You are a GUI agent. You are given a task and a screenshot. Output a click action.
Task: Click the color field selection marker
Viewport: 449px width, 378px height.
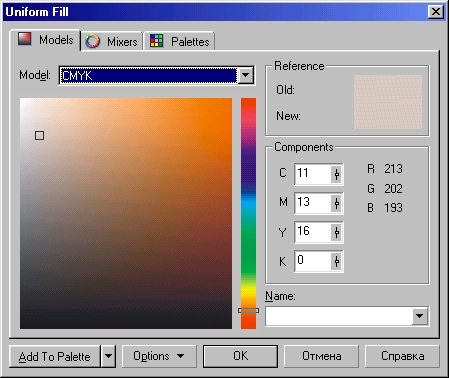[x=39, y=135]
